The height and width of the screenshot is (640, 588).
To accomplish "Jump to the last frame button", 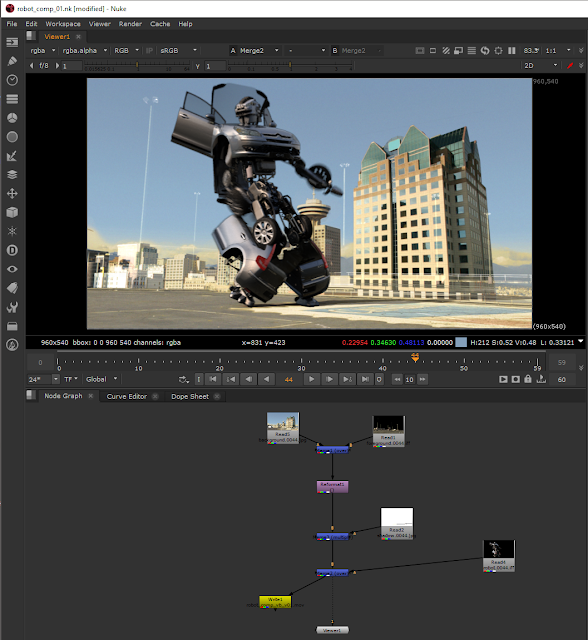I will point(365,379).
